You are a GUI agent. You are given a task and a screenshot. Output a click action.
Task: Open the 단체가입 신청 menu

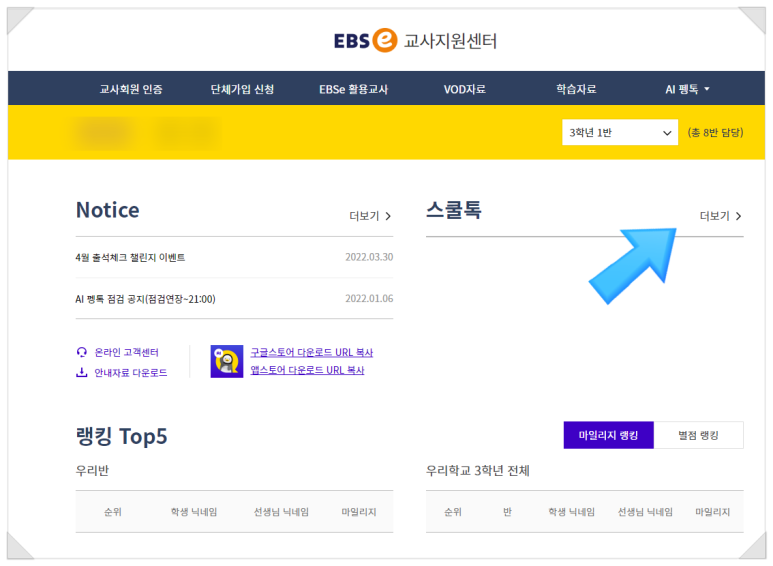[x=242, y=89]
